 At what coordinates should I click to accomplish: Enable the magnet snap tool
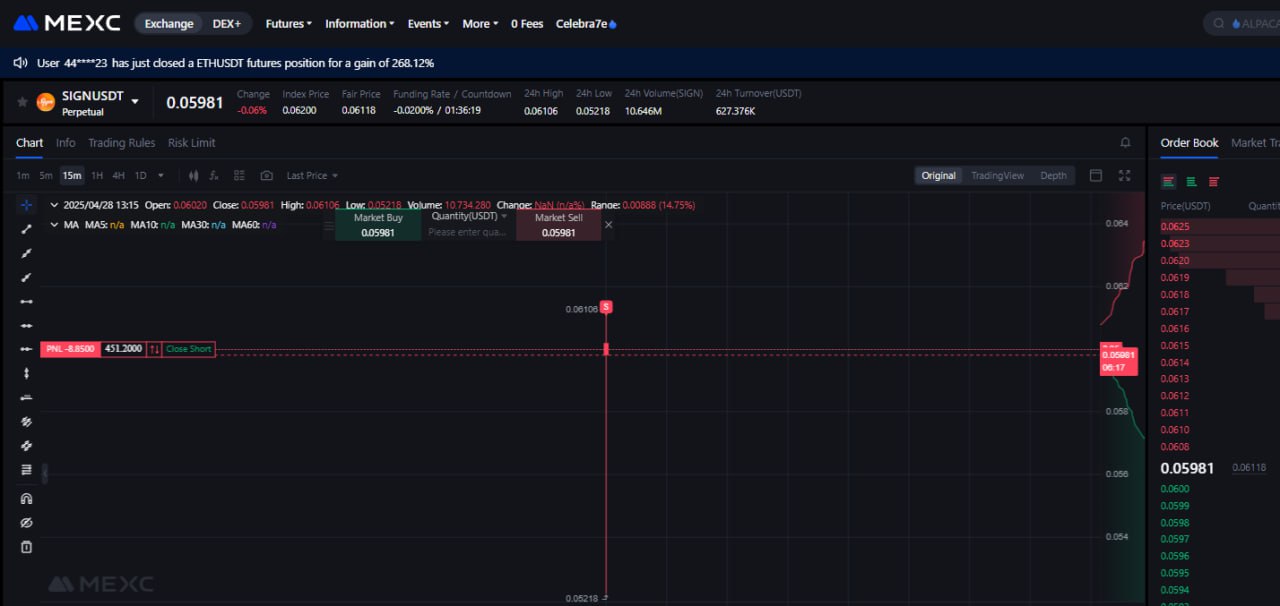pos(27,498)
